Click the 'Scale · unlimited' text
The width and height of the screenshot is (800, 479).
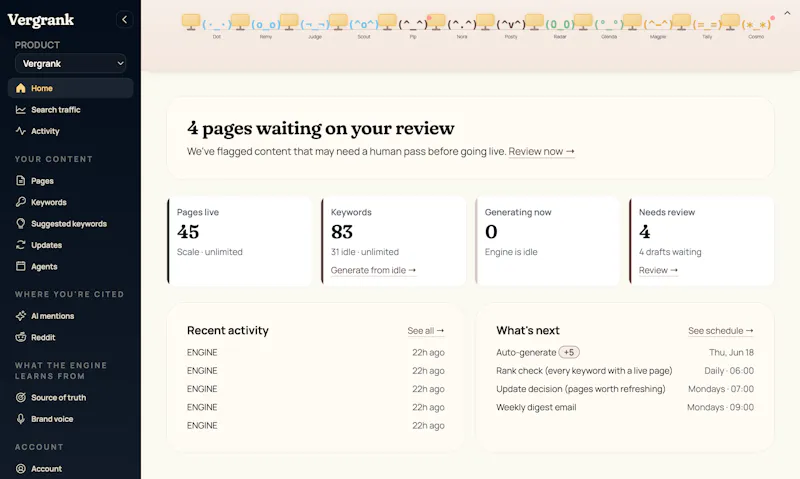click(x=210, y=252)
